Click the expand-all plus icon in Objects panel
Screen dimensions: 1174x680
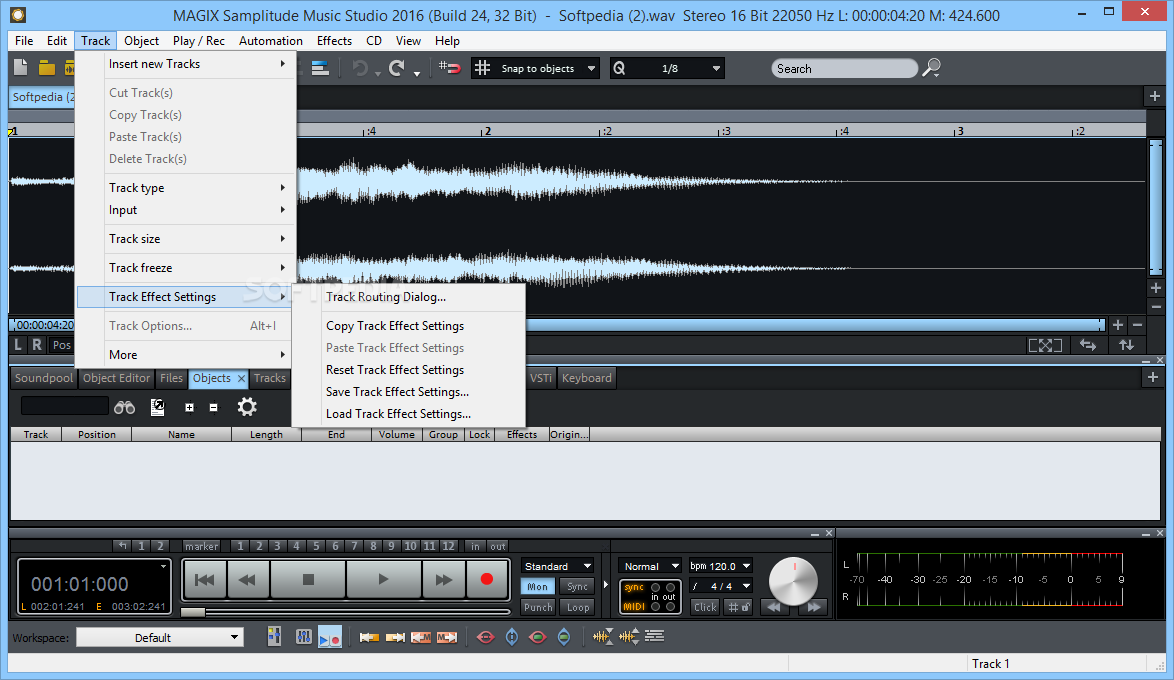189,407
